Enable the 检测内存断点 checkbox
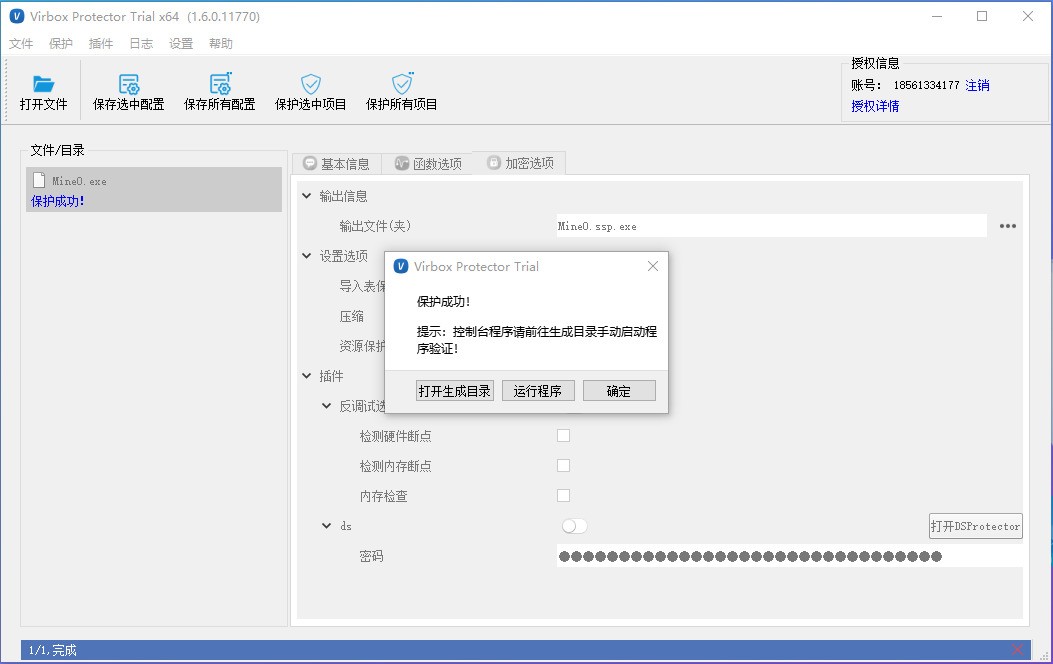1053x664 pixels. pos(563,466)
